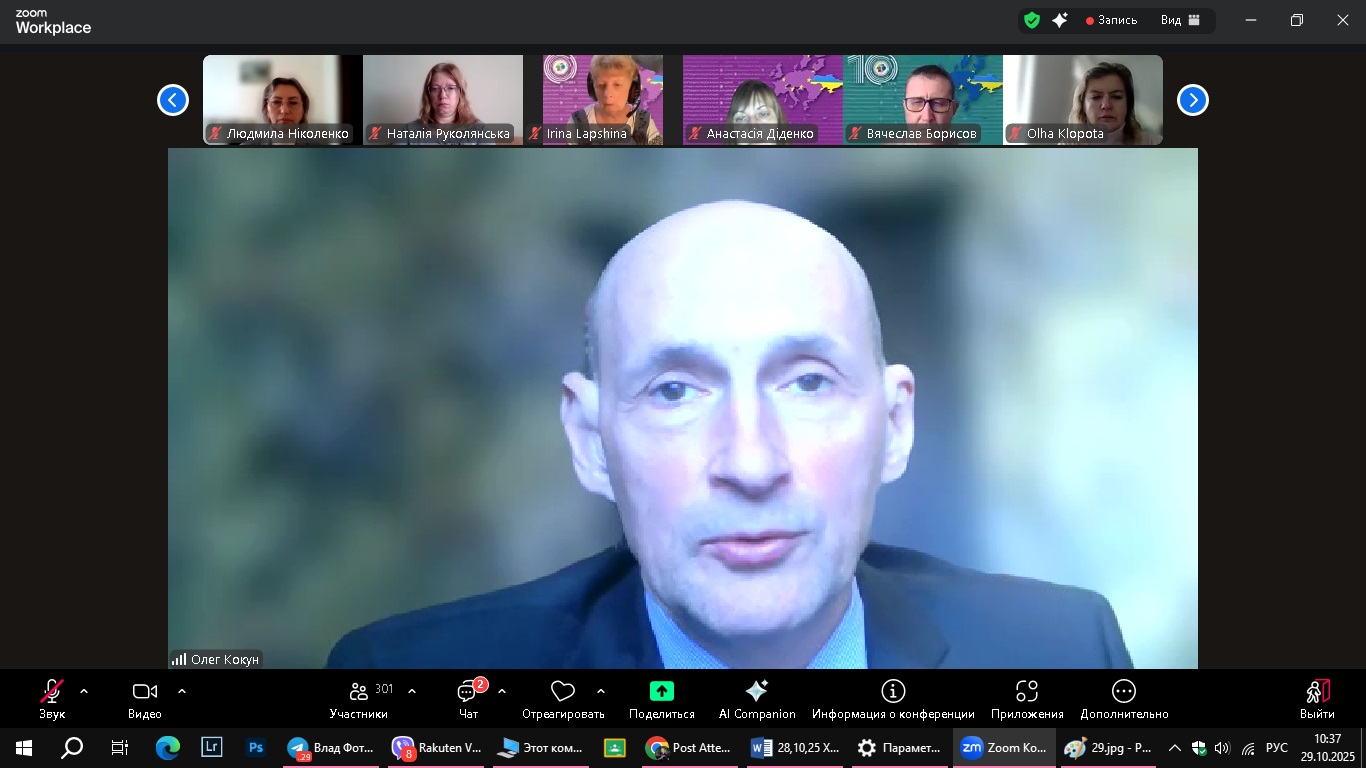Click the Выйти leave meeting button
1366x768 pixels.
[1317, 697]
